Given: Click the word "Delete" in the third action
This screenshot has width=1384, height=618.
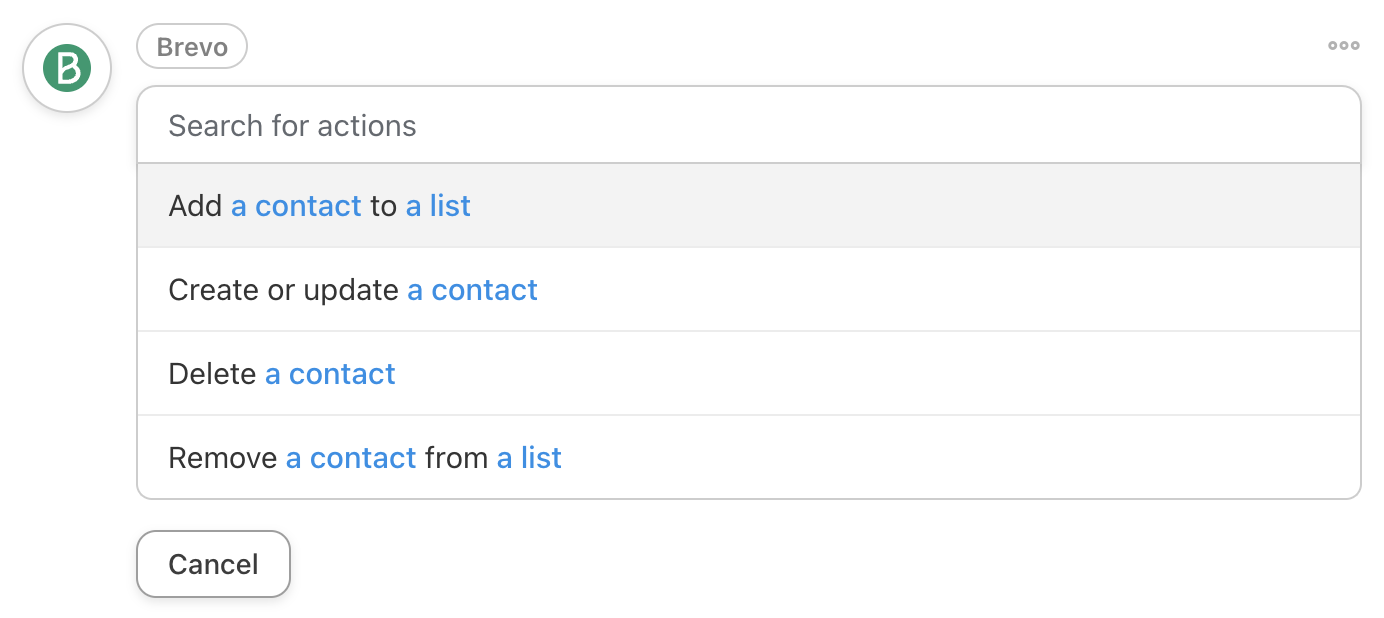Looking at the screenshot, I should coord(212,374).
